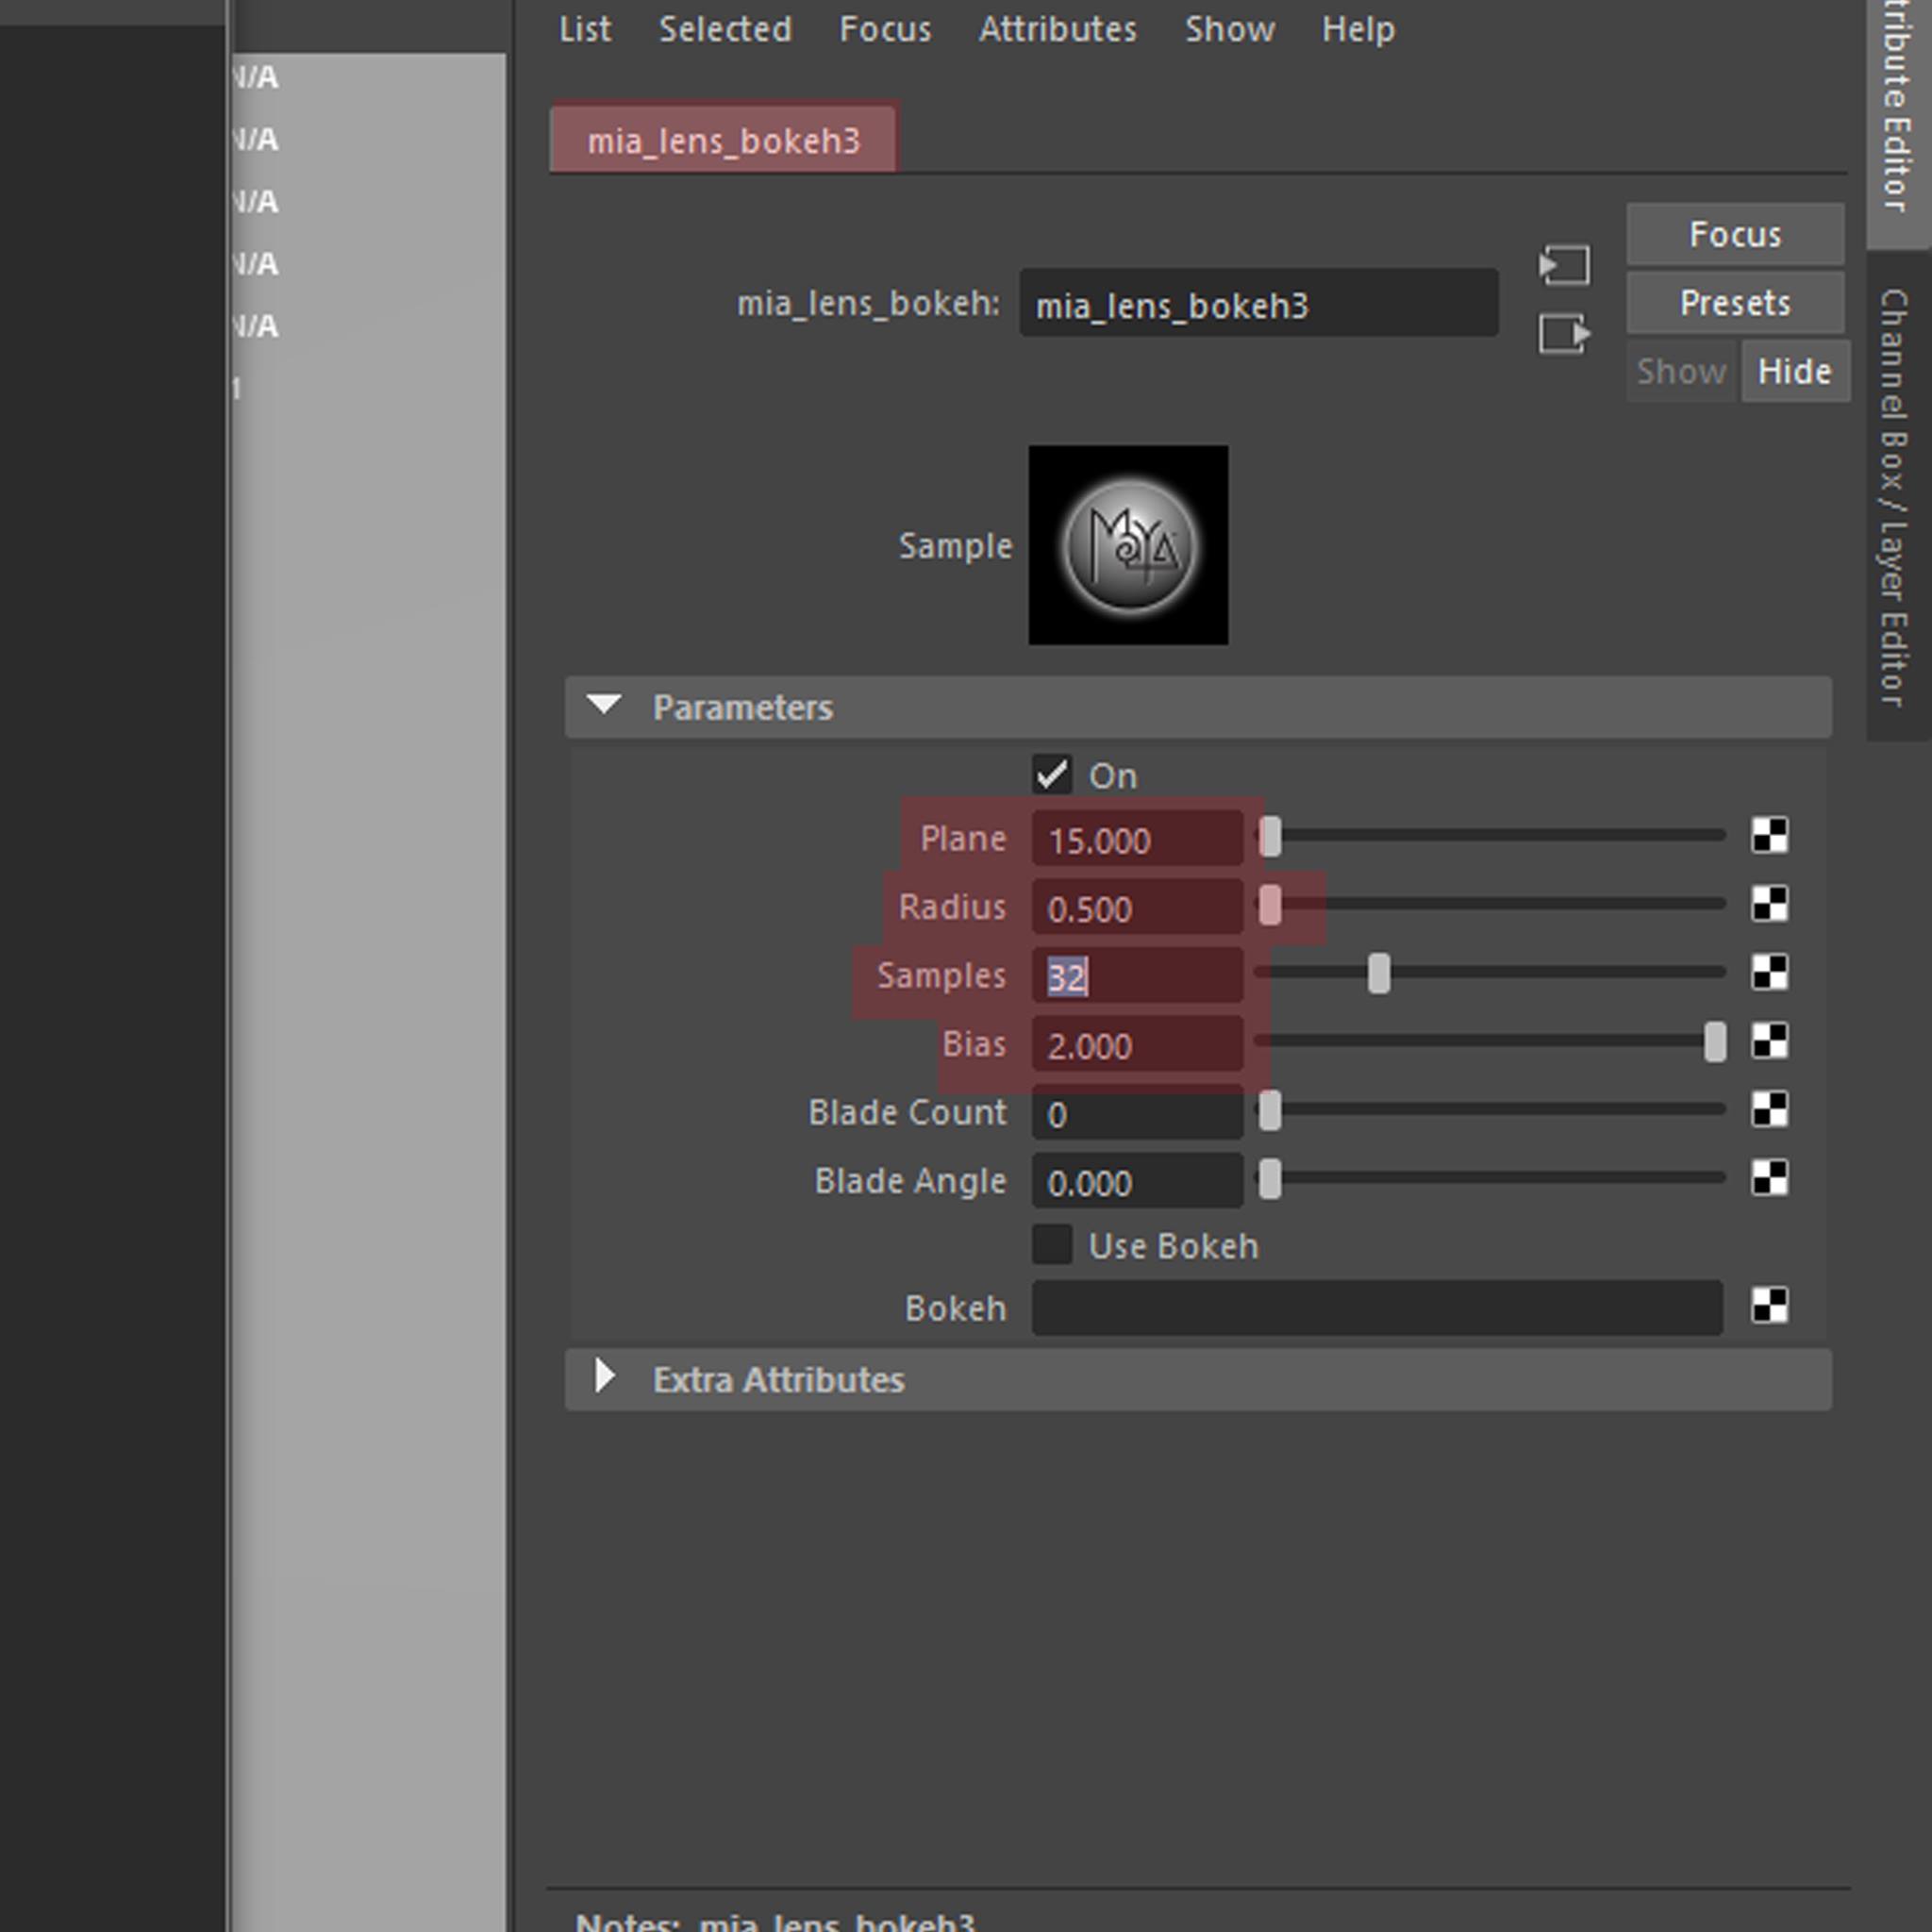Click the input connection arrow icon
The width and height of the screenshot is (1932, 1932).
click(1564, 266)
